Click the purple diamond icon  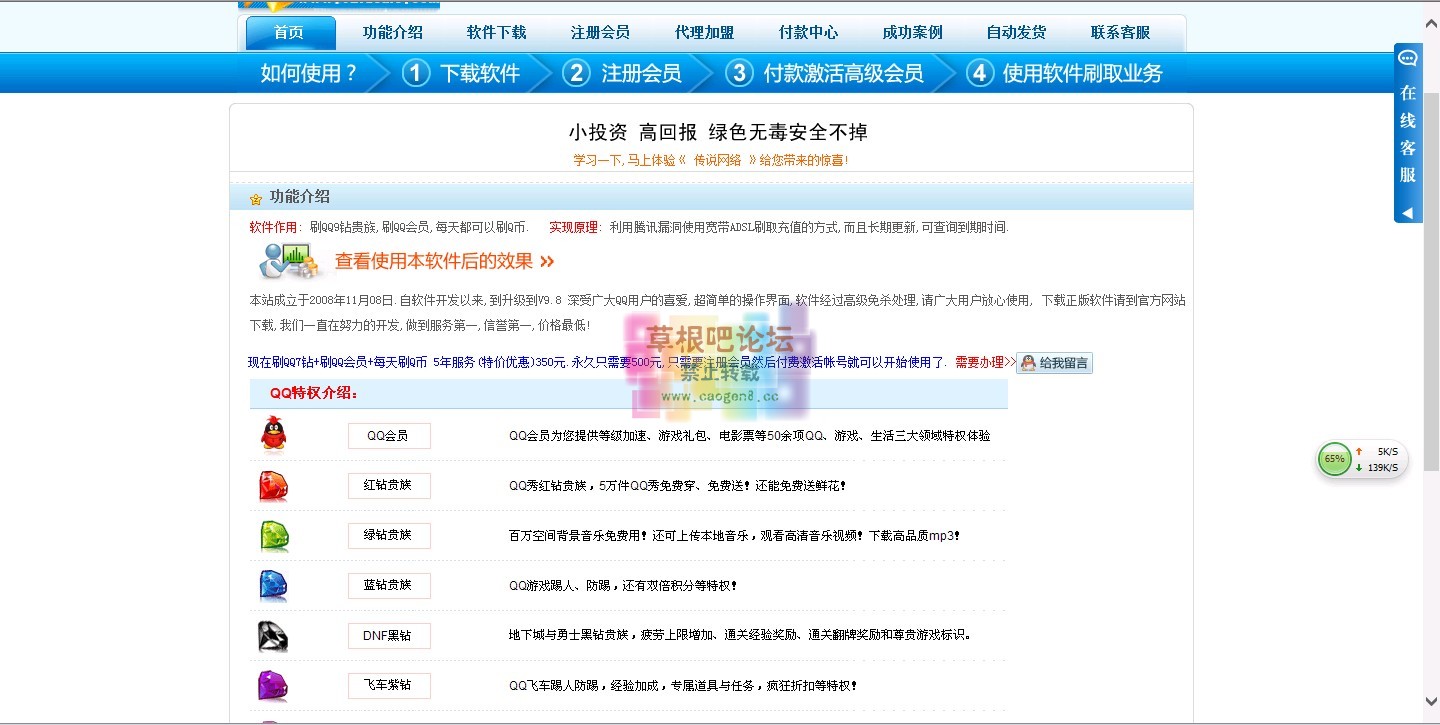pyautogui.click(x=273, y=686)
